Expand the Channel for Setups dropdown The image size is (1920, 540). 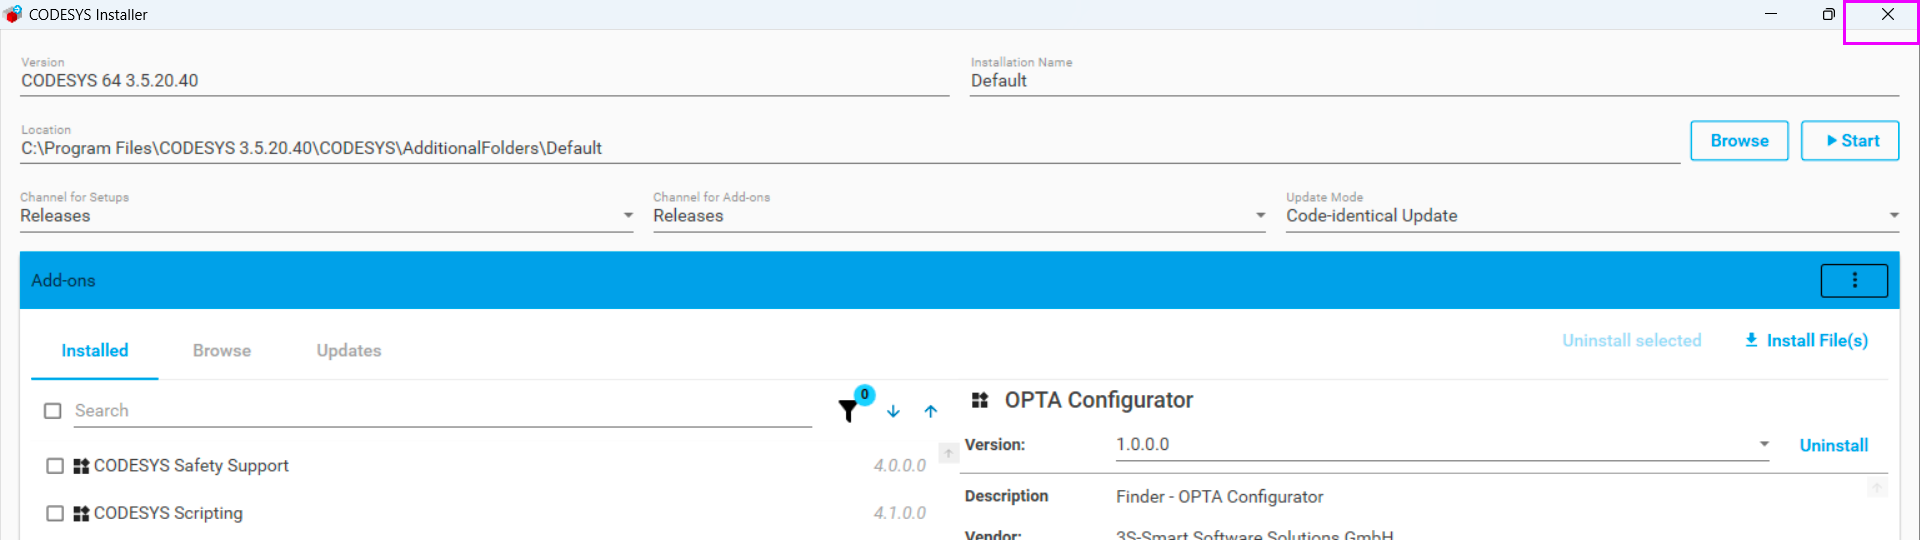pos(327,215)
